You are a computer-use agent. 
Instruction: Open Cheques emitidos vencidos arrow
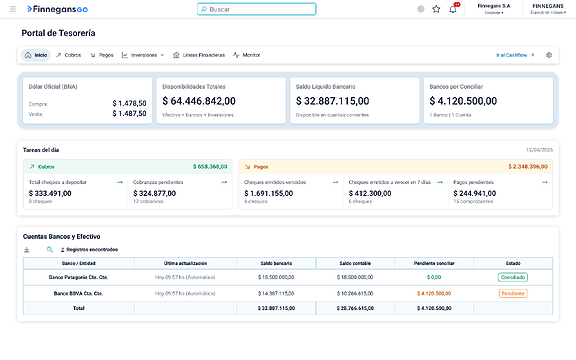[335, 182]
